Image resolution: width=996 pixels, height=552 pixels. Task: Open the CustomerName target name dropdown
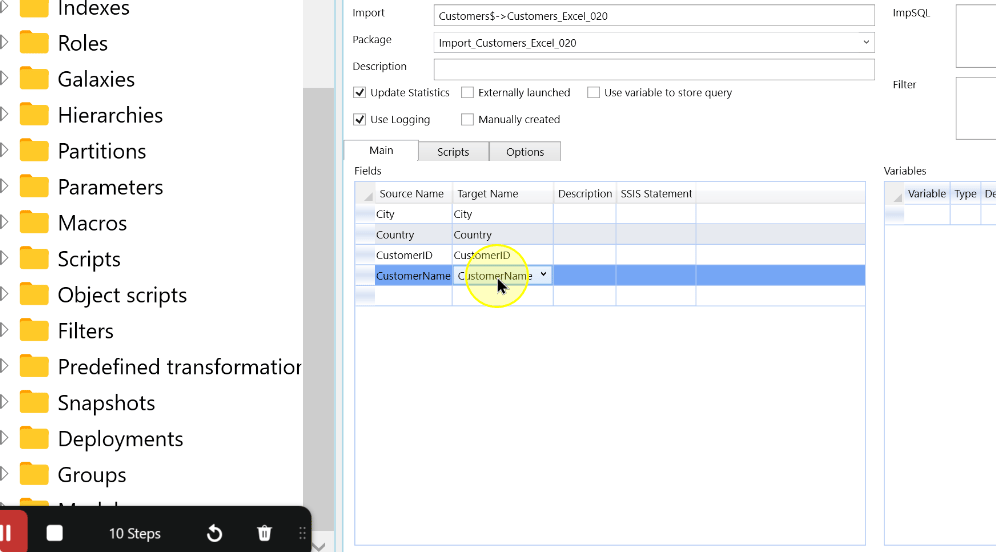[544, 274]
